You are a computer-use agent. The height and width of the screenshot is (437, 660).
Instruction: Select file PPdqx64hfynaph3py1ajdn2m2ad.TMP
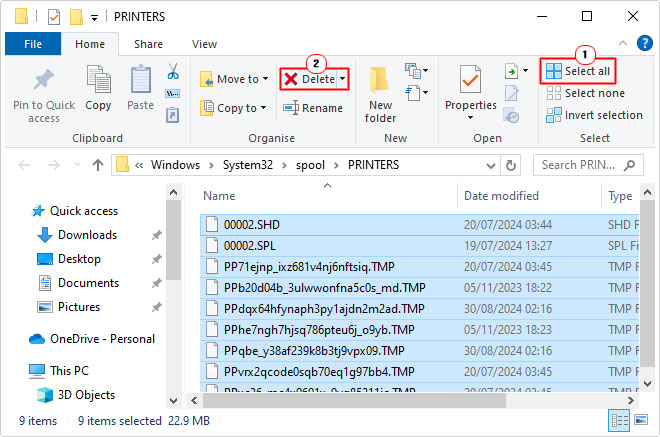click(x=419, y=309)
